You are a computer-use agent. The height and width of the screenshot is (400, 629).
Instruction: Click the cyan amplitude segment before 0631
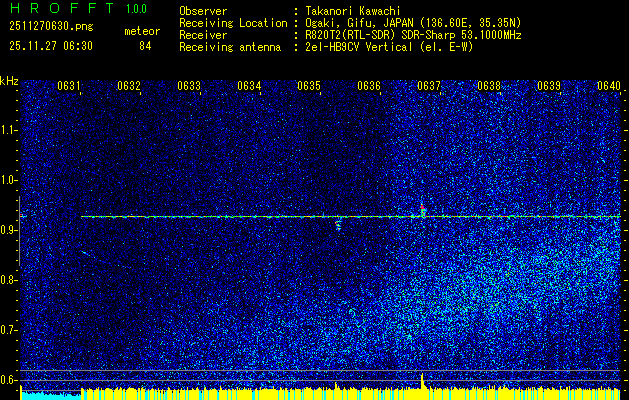51,396
